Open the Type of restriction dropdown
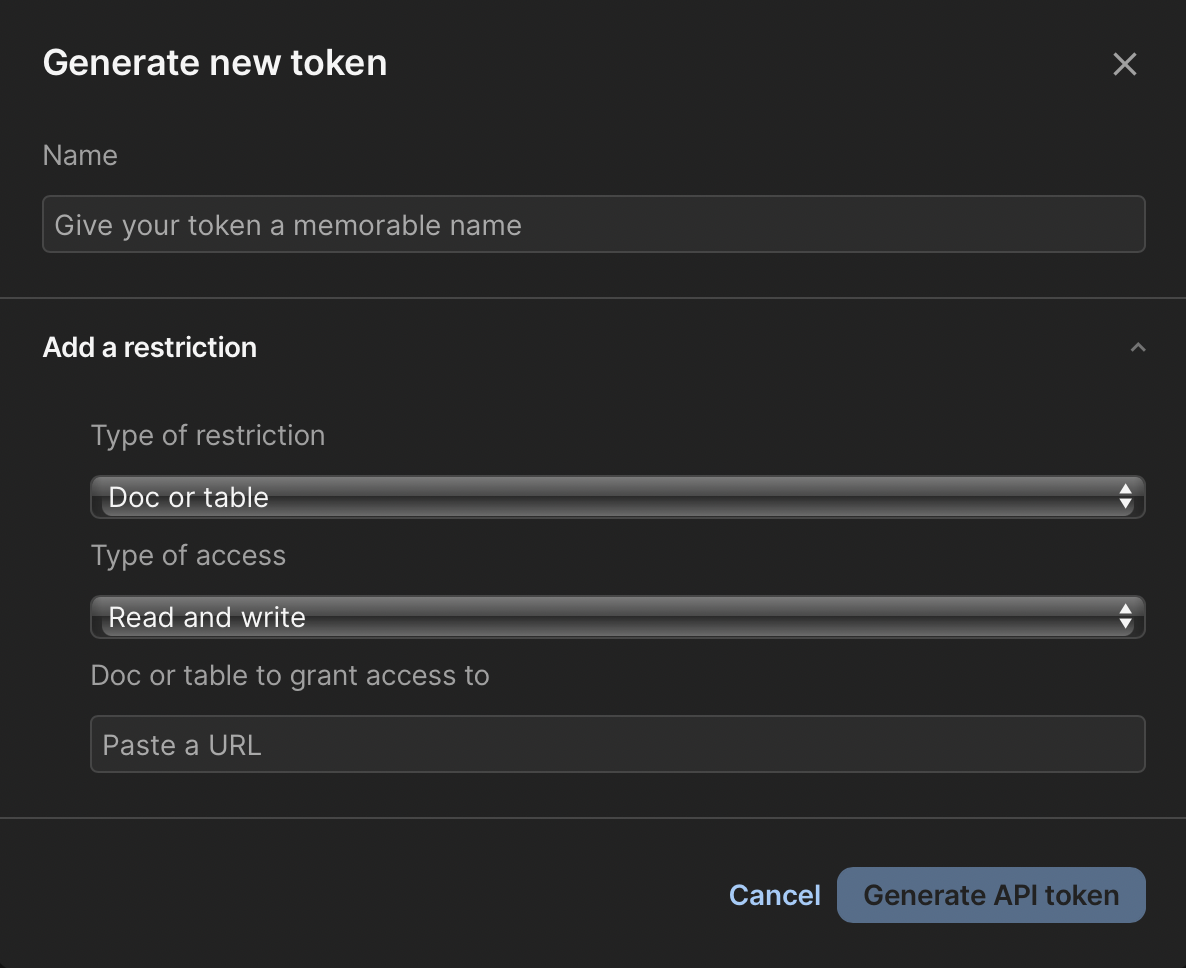The height and width of the screenshot is (968, 1186). coord(617,497)
